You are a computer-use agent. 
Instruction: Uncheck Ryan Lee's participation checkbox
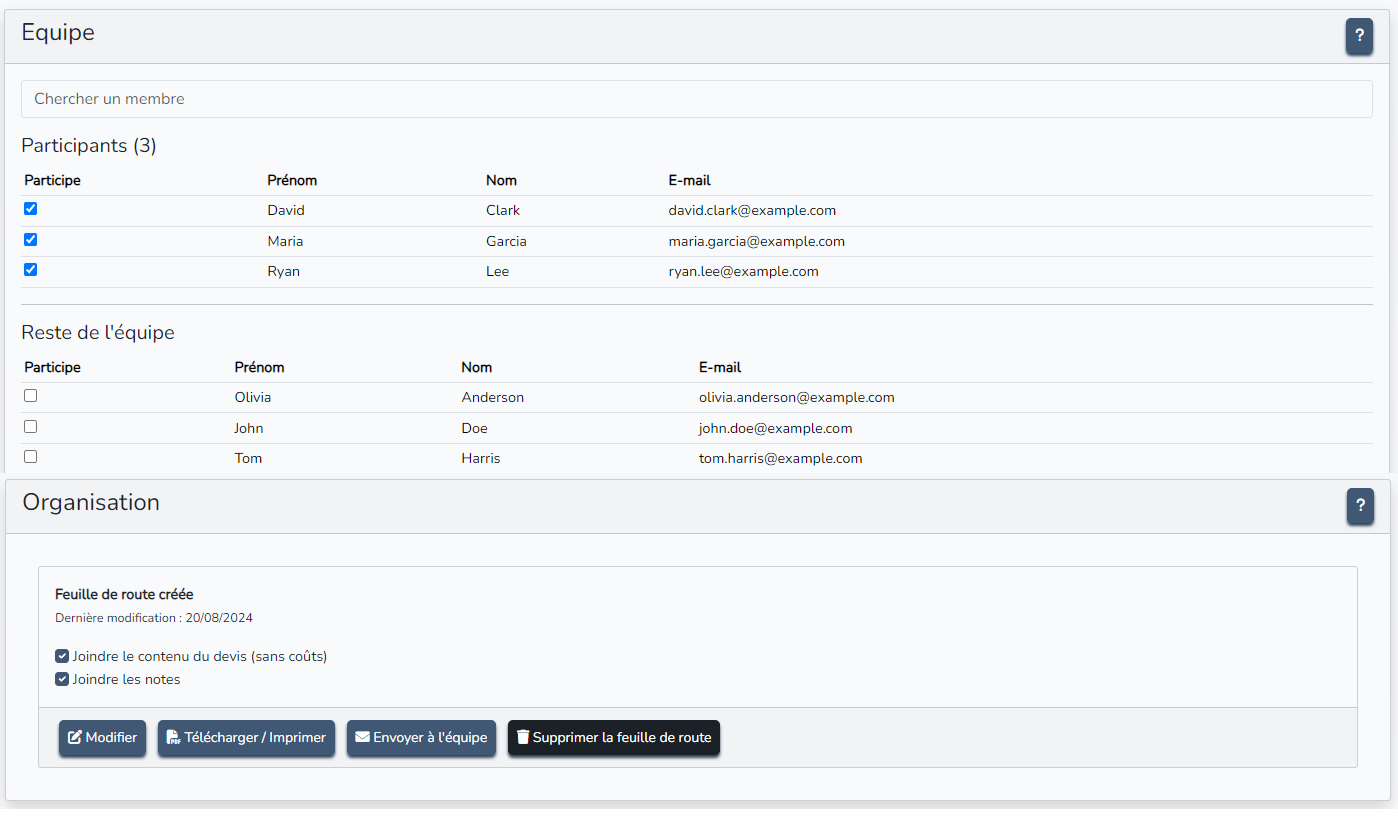pos(31,270)
